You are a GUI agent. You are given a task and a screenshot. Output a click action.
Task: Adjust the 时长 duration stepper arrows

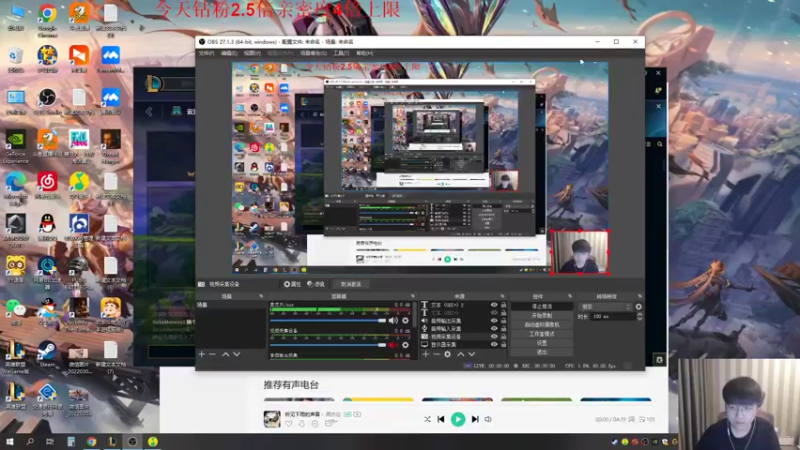639,316
